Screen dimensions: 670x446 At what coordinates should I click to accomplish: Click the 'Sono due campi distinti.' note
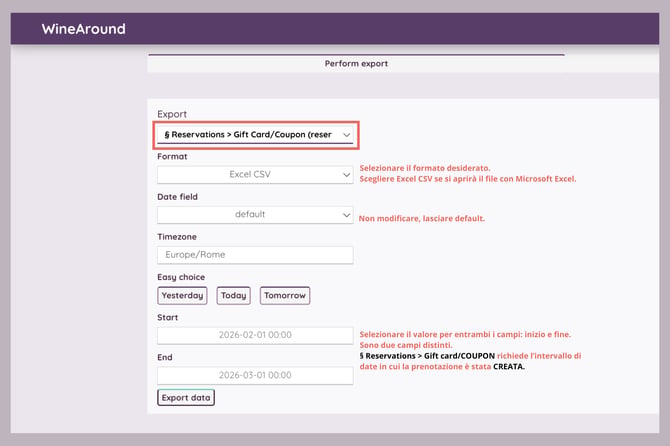point(406,345)
